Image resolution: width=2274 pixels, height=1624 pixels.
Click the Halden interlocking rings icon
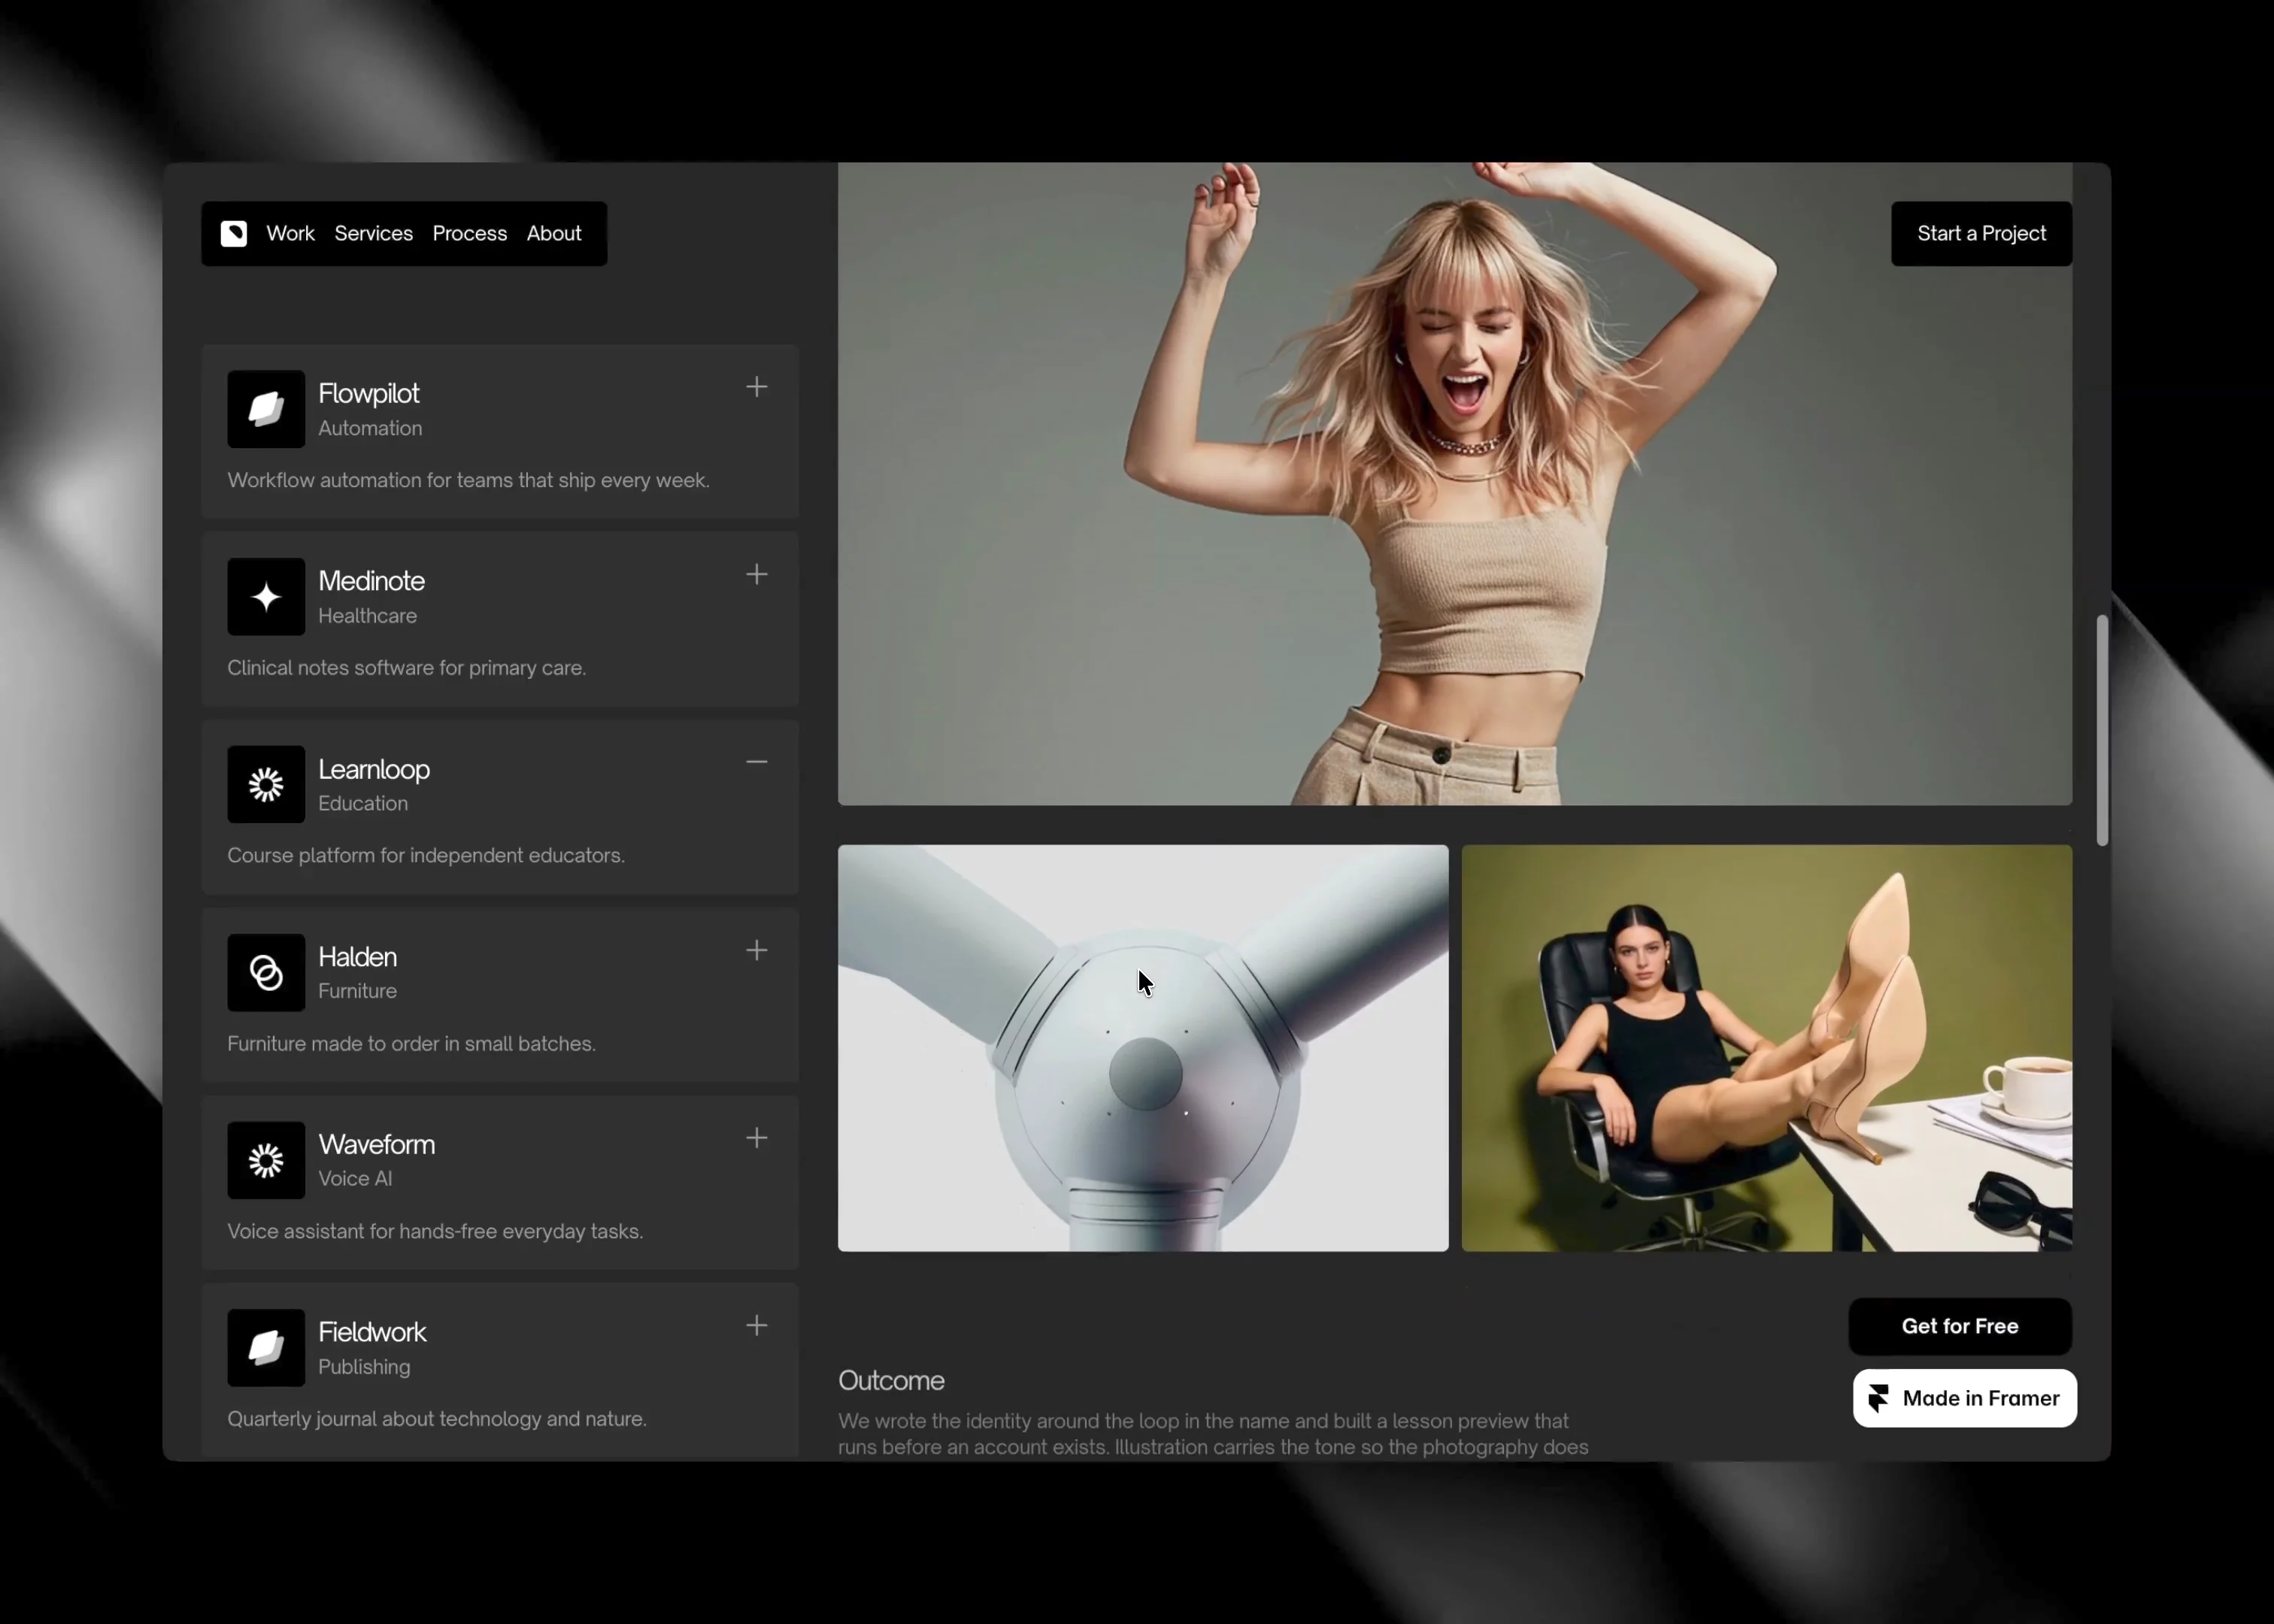point(266,973)
